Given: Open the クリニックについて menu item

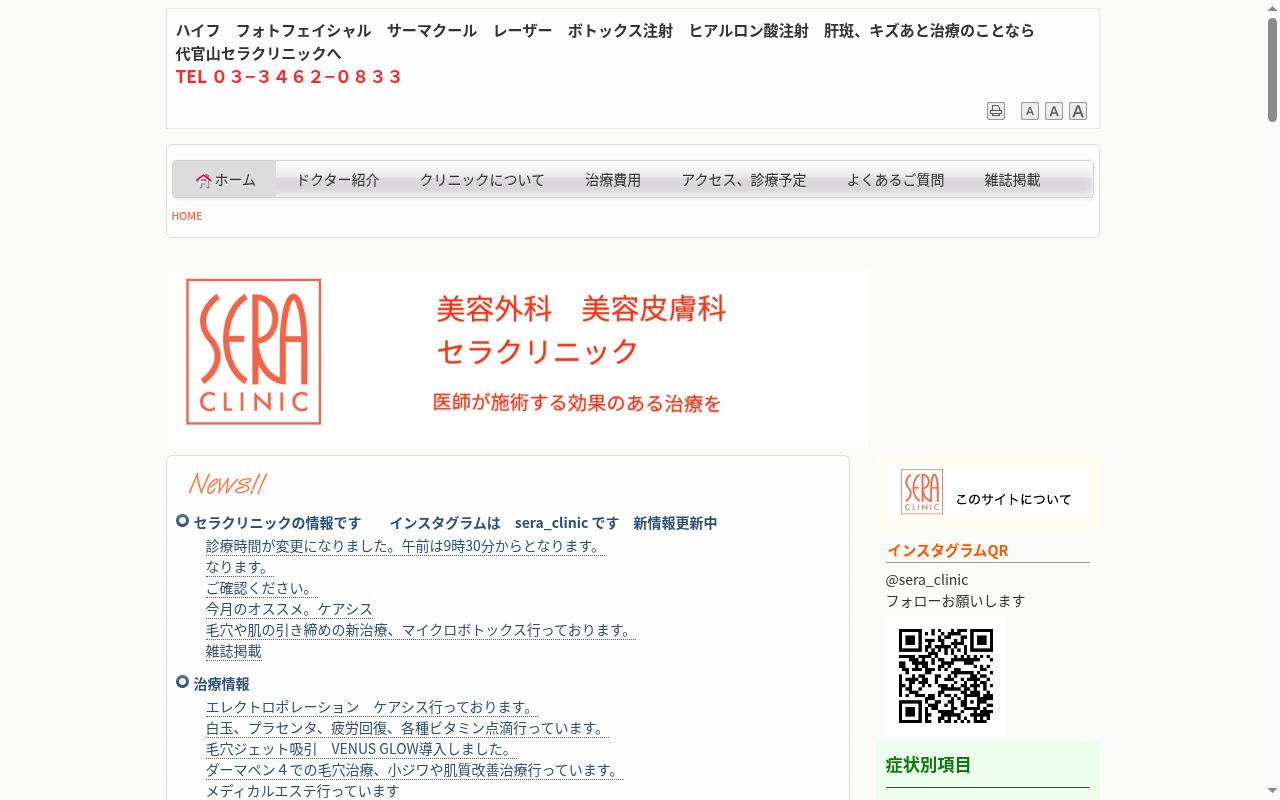Looking at the screenshot, I should [x=482, y=180].
